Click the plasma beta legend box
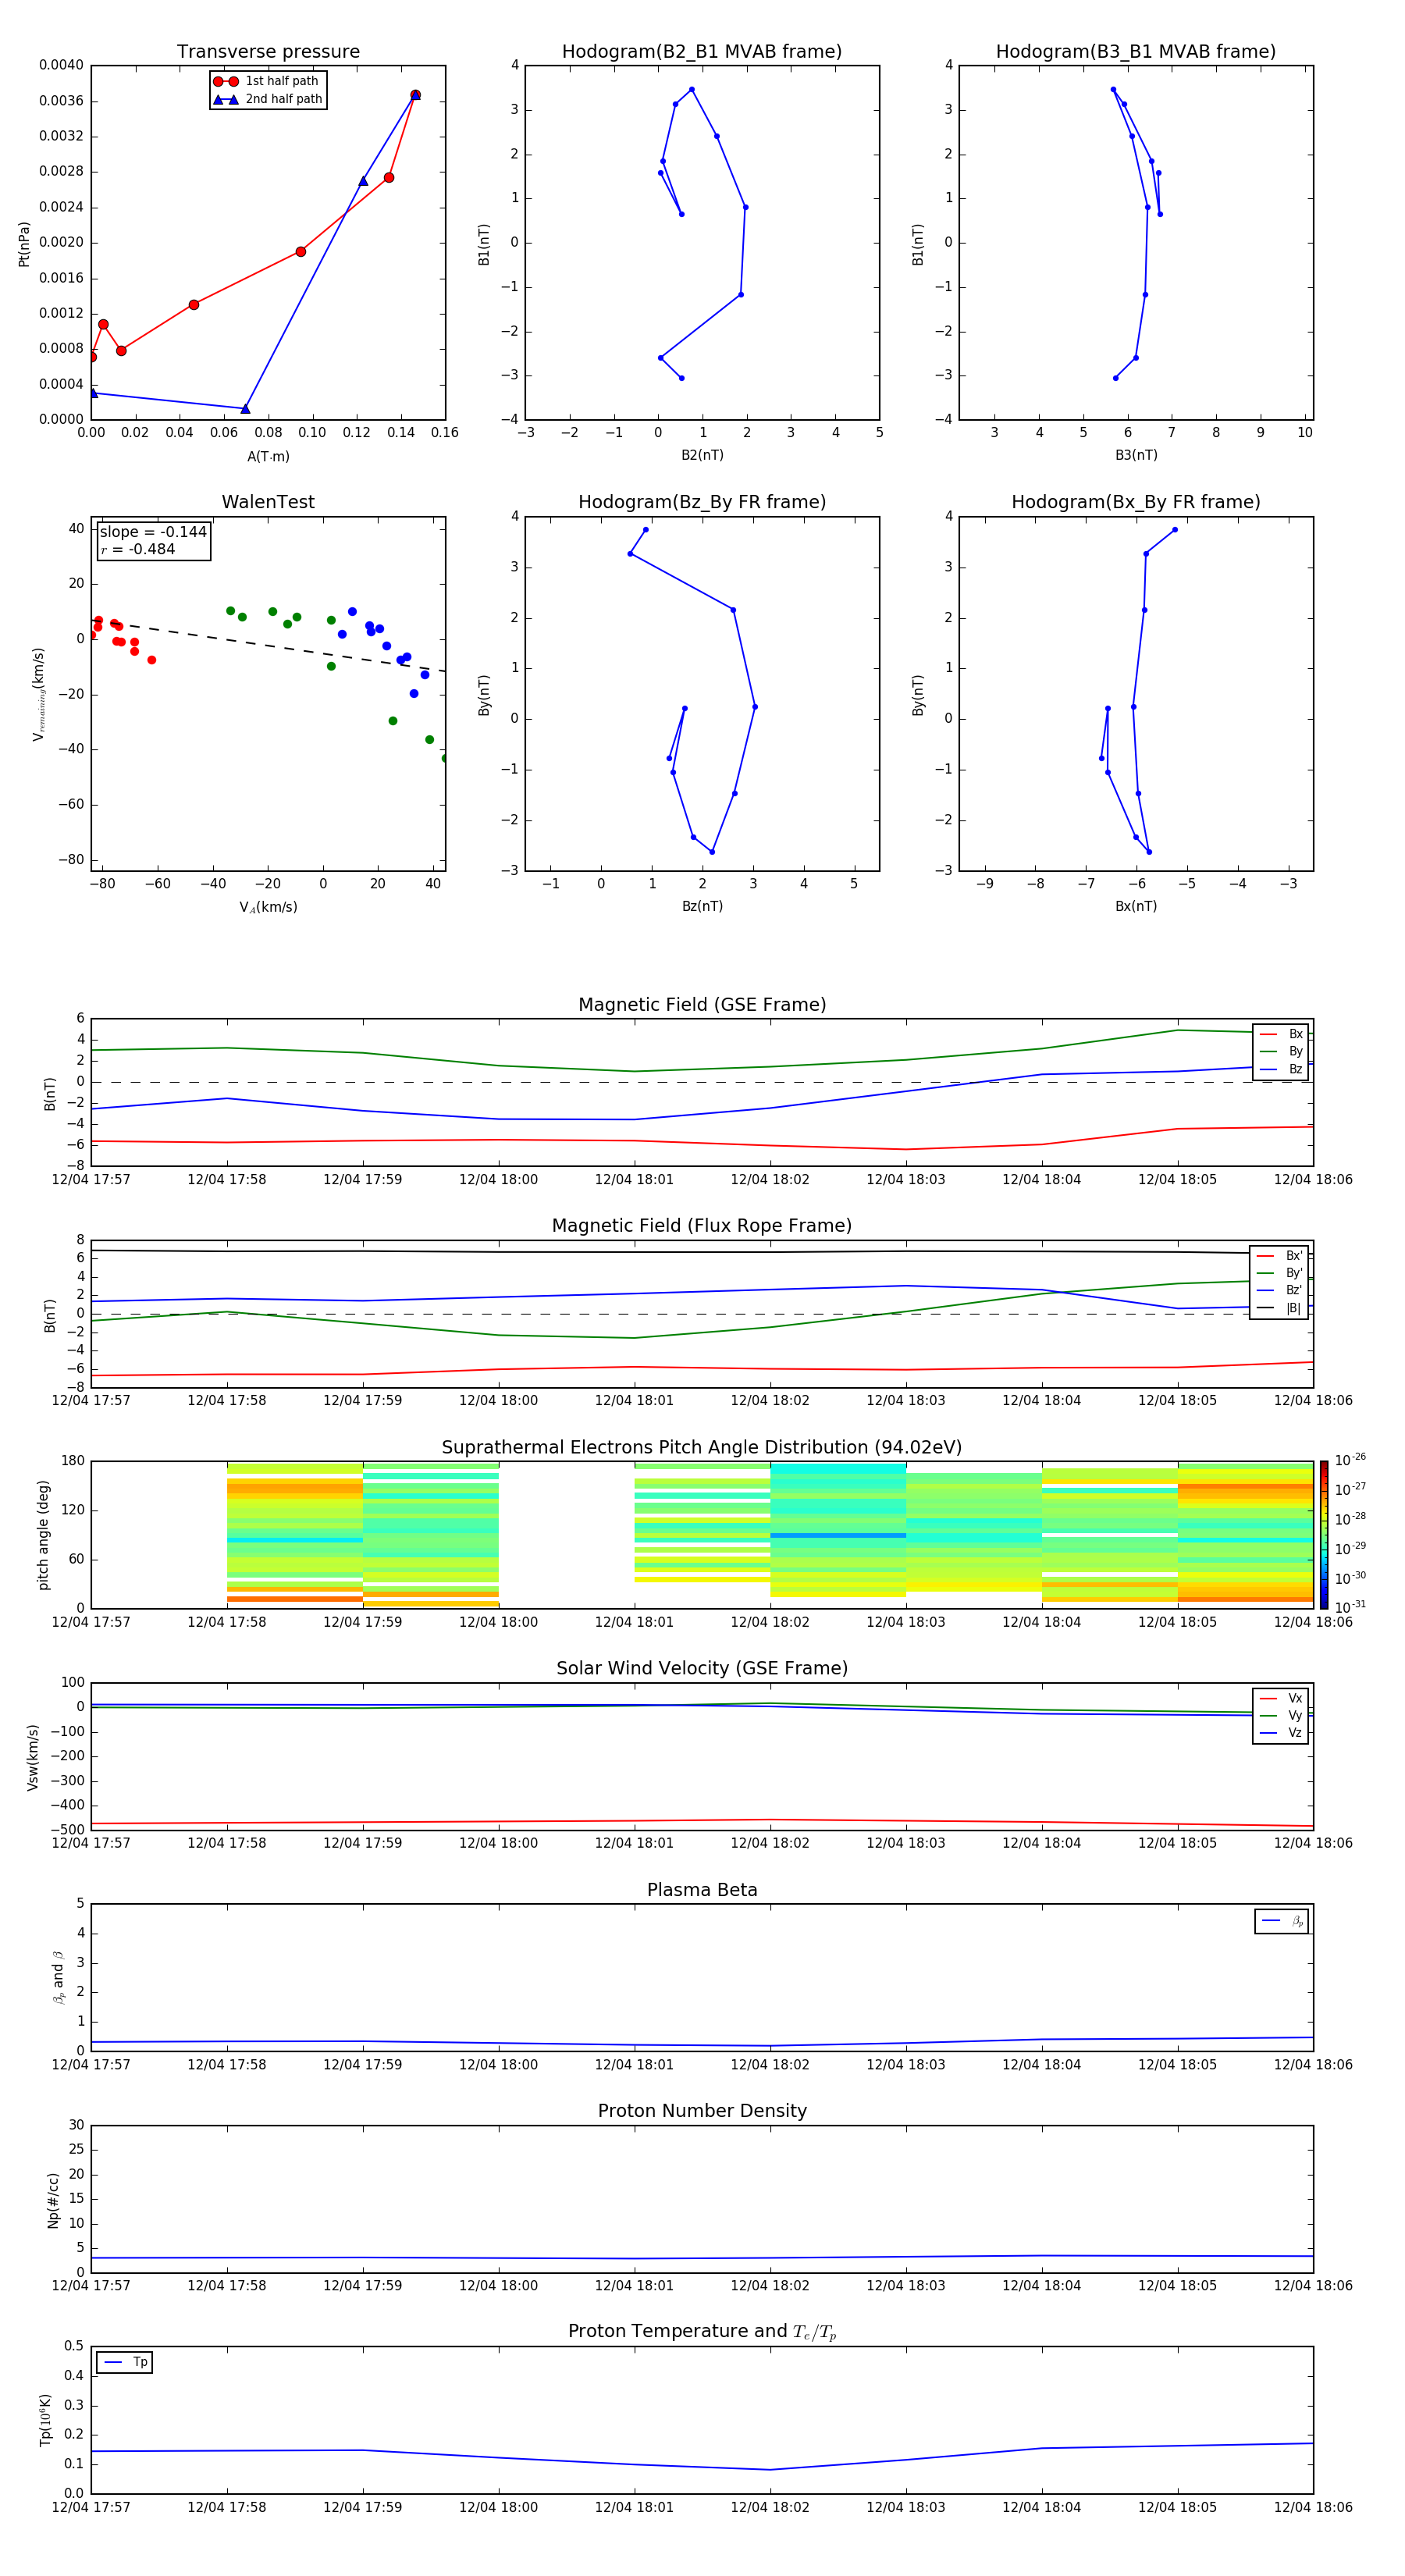 point(1281,1921)
